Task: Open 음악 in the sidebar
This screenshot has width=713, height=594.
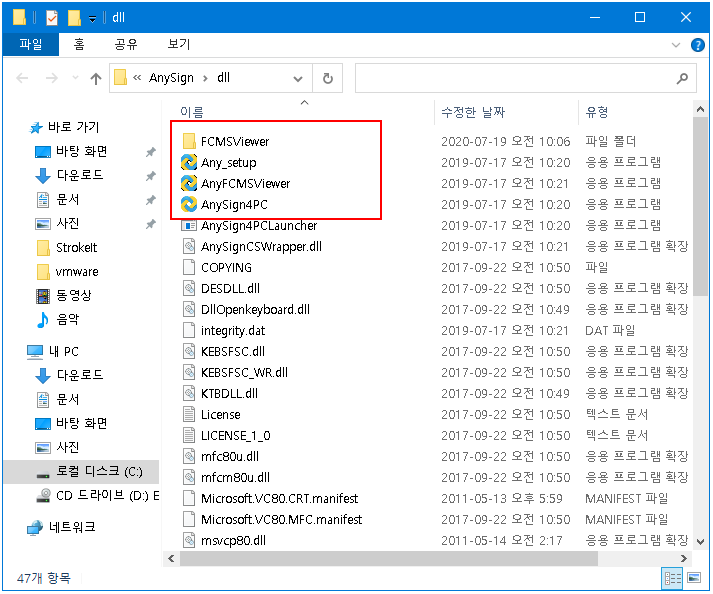Action: (x=67, y=319)
